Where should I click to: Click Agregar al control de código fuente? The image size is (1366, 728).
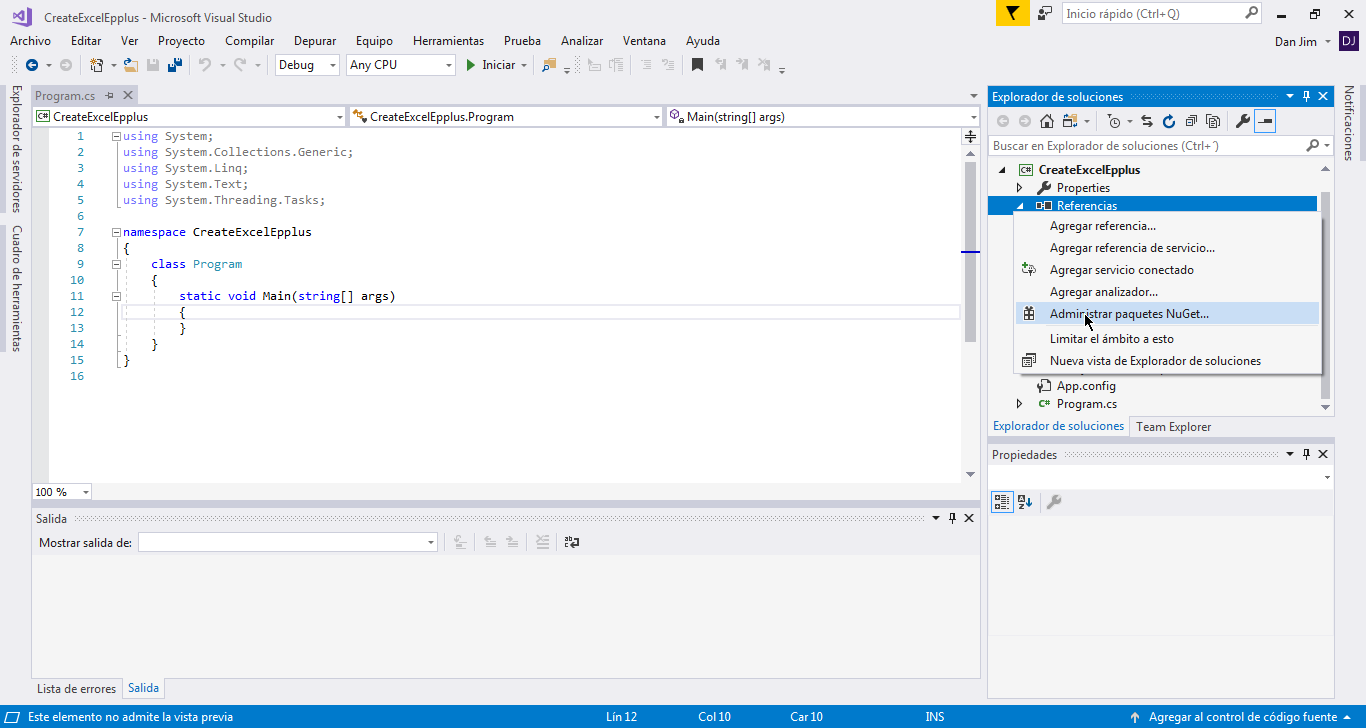[1243, 717]
